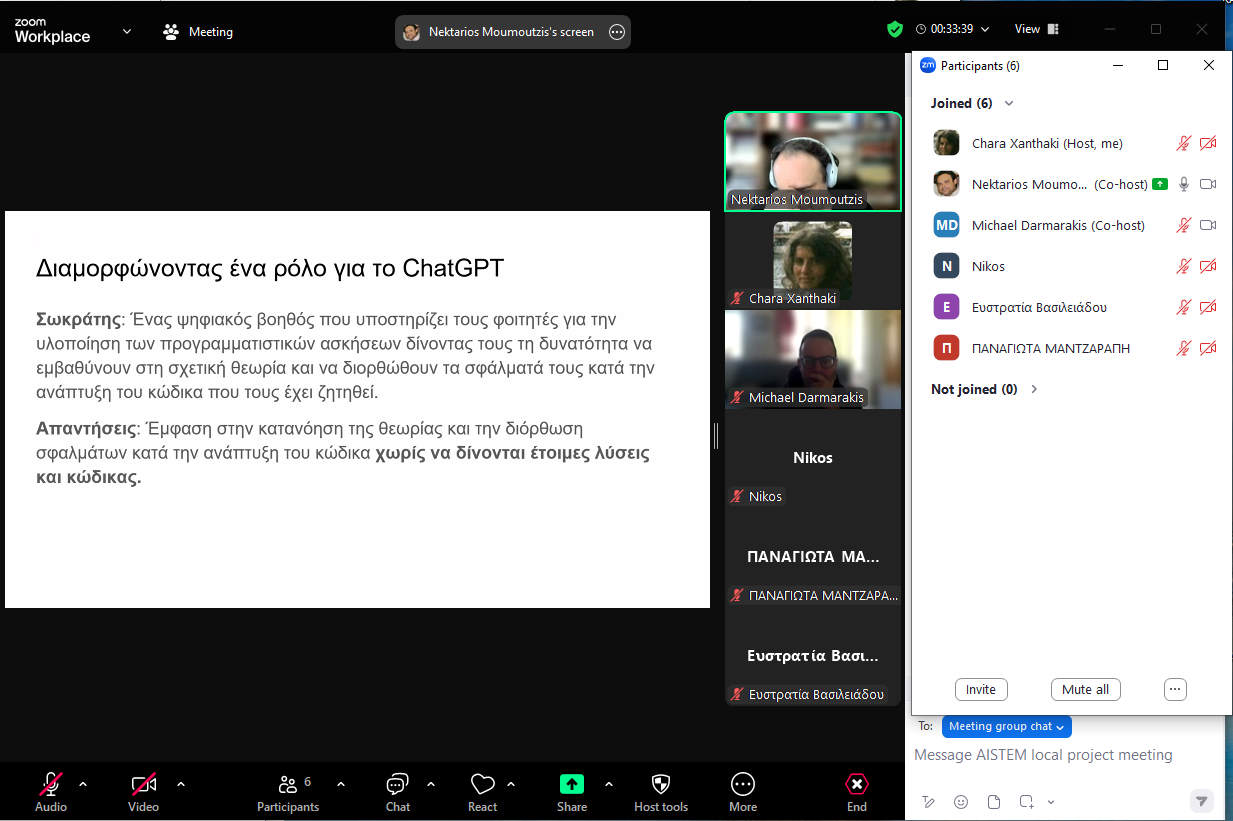Click the Chat icon in toolbar
This screenshot has height=821, width=1233.
(397, 784)
